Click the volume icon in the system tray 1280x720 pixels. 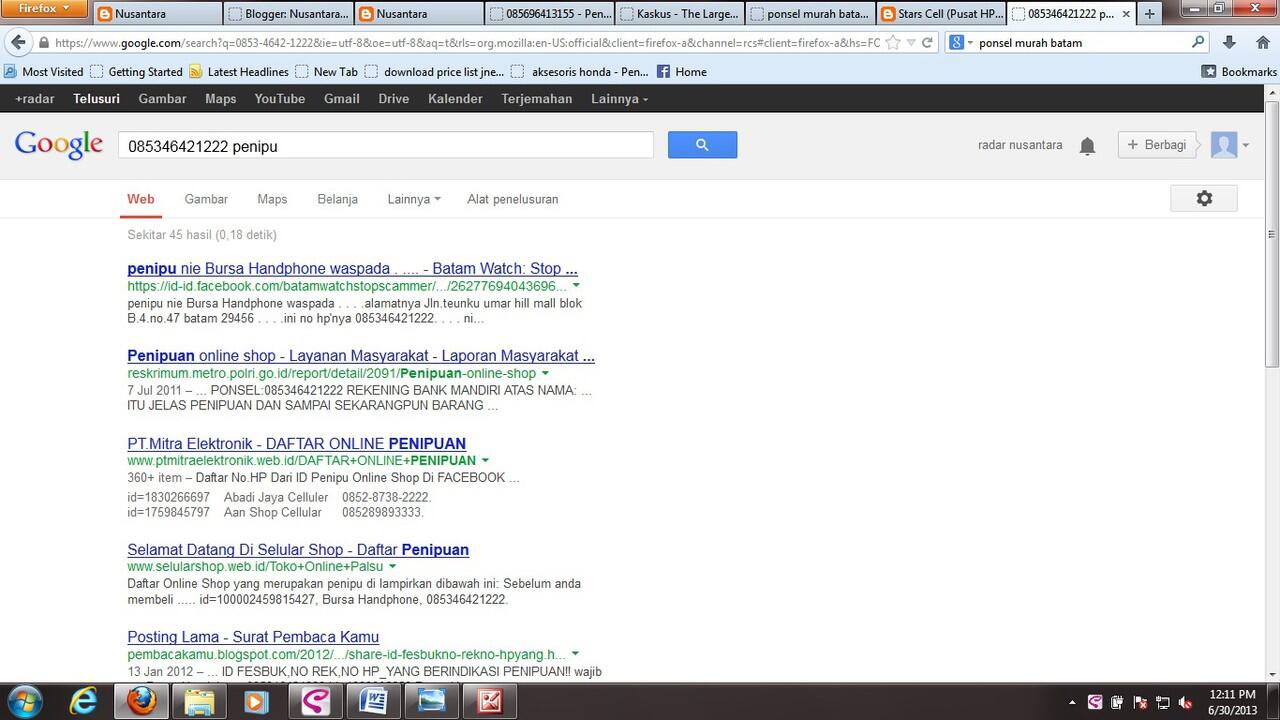[x=1185, y=702]
